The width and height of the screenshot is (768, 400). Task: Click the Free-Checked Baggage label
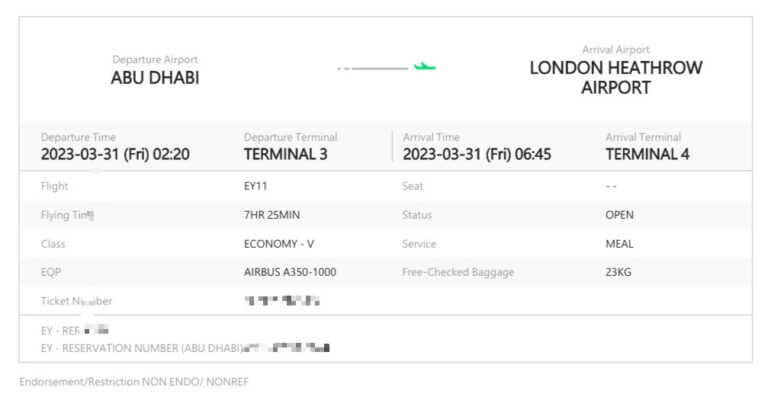point(458,272)
